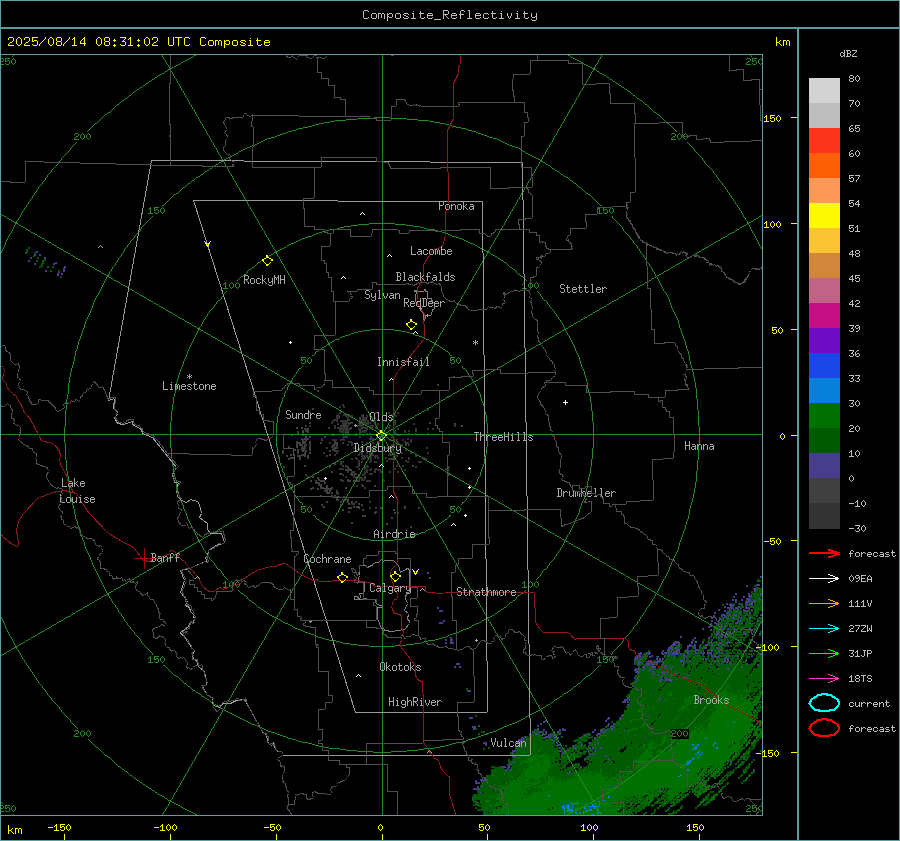Click the Drumheller label
This screenshot has height=841, width=900.
[x=586, y=493]
